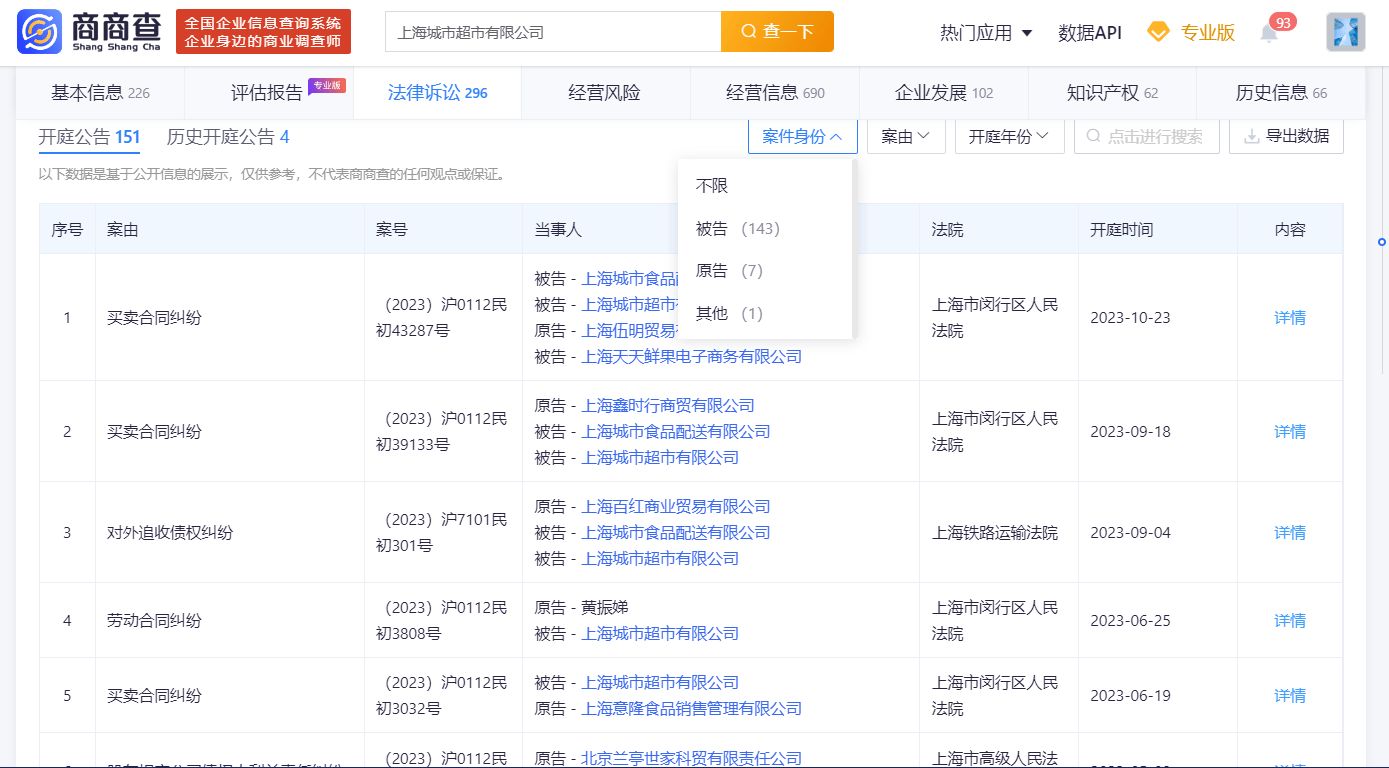Click the 商商查 logo icon
The height and width of the screenshot is (768, 1389).
38,32
